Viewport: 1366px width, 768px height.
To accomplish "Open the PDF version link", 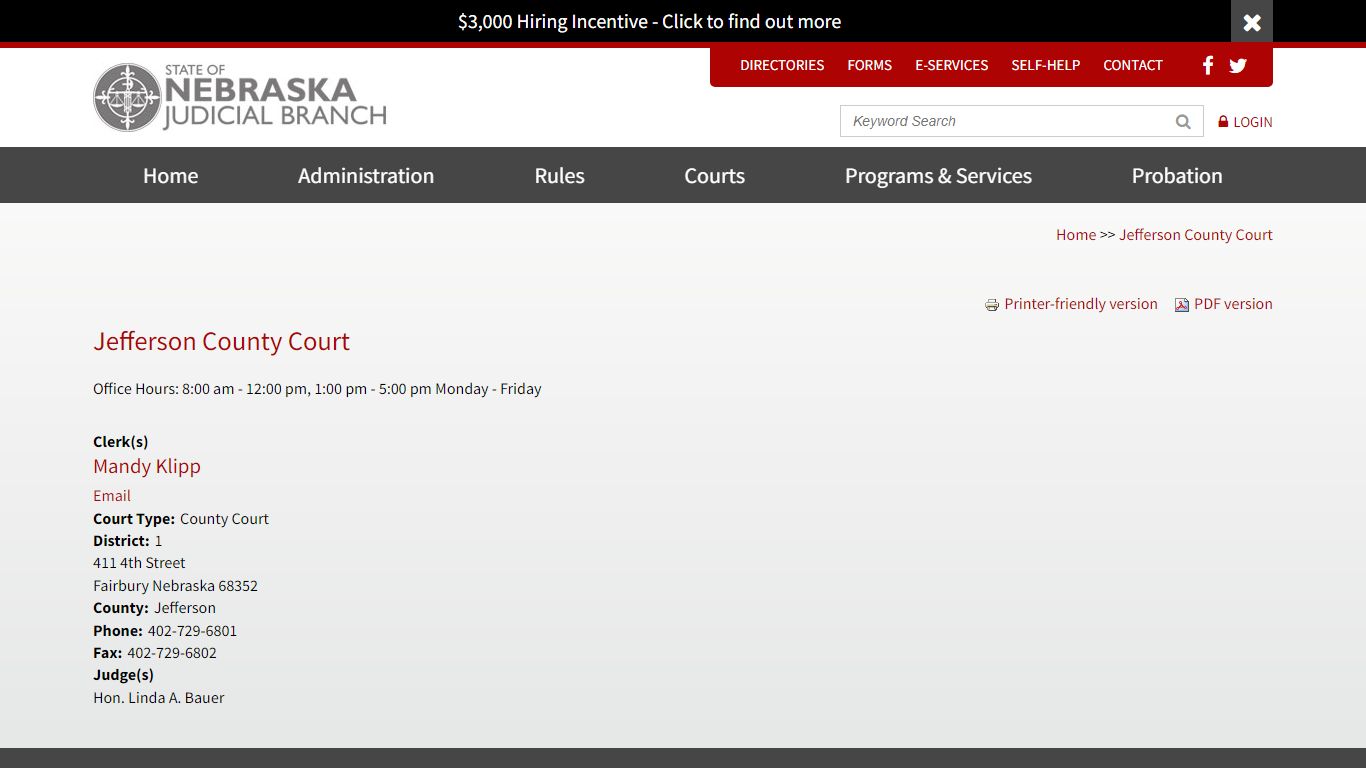I will point(1233,304).
